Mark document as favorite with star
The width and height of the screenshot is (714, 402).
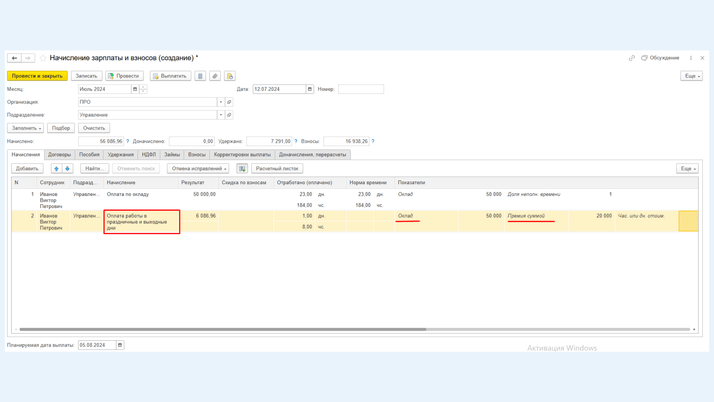[x=43, y=58]
